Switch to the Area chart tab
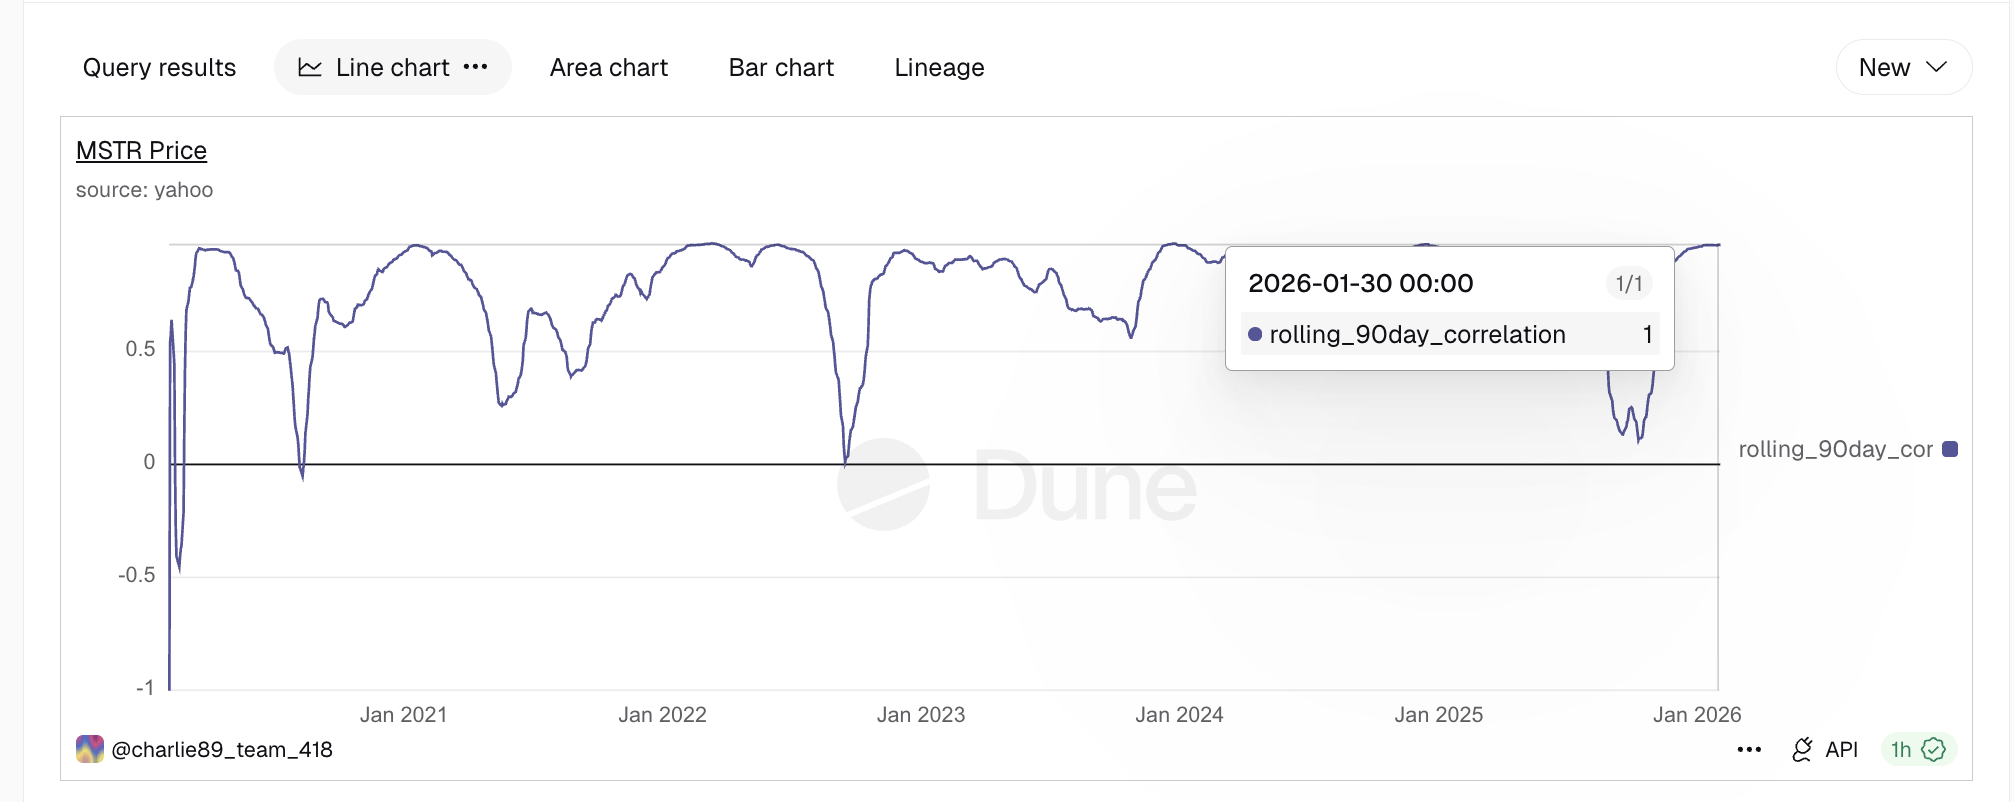The image size is (2014, 802). click(608, 67)
